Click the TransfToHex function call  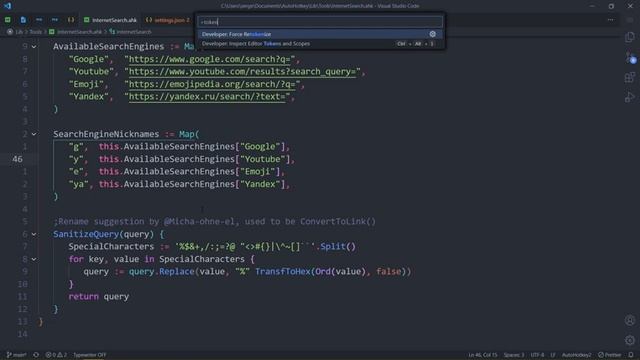[x=282, y=272]
